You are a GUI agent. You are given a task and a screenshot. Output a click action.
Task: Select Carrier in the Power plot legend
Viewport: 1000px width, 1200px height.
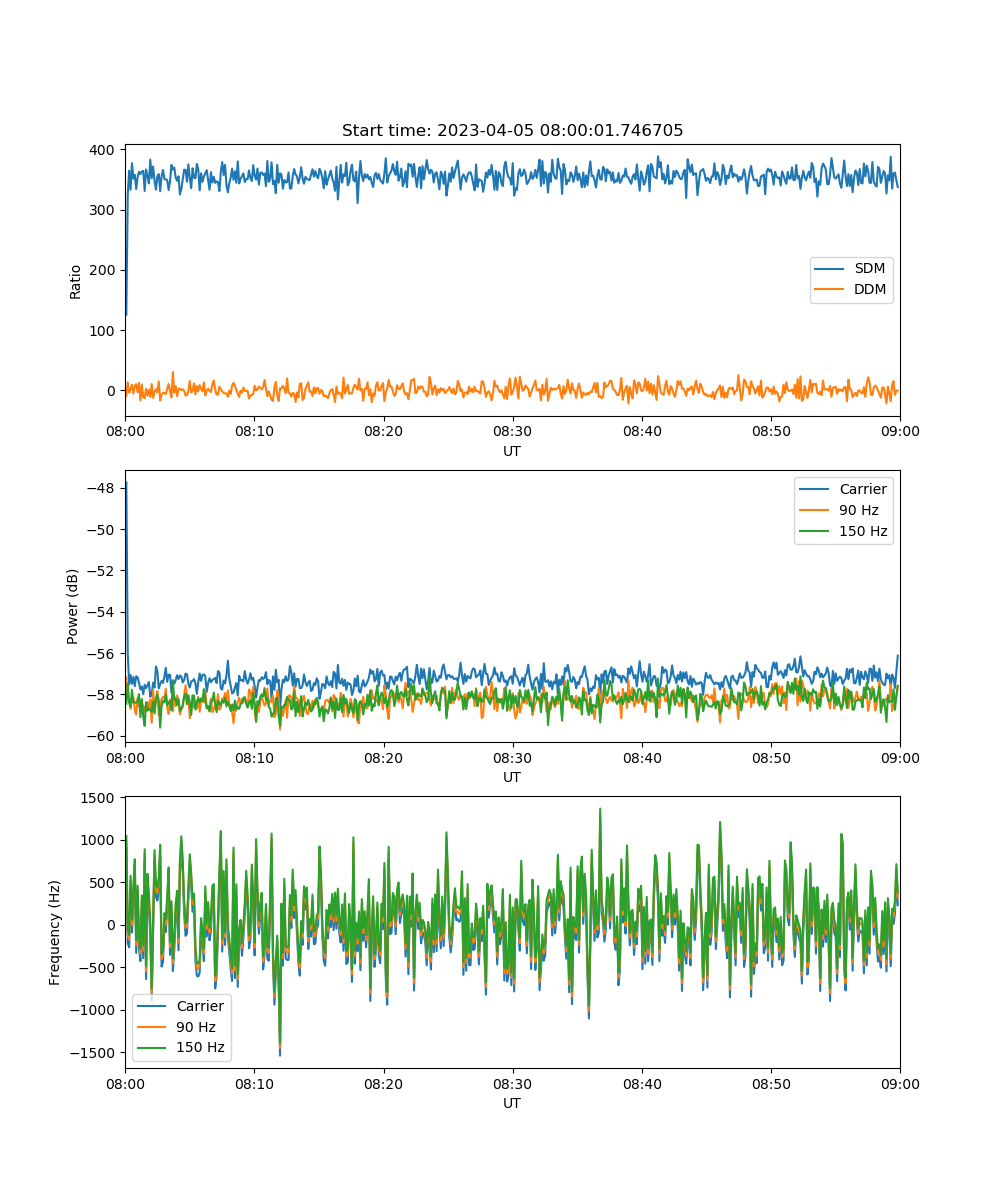click(x=843, y=489)
